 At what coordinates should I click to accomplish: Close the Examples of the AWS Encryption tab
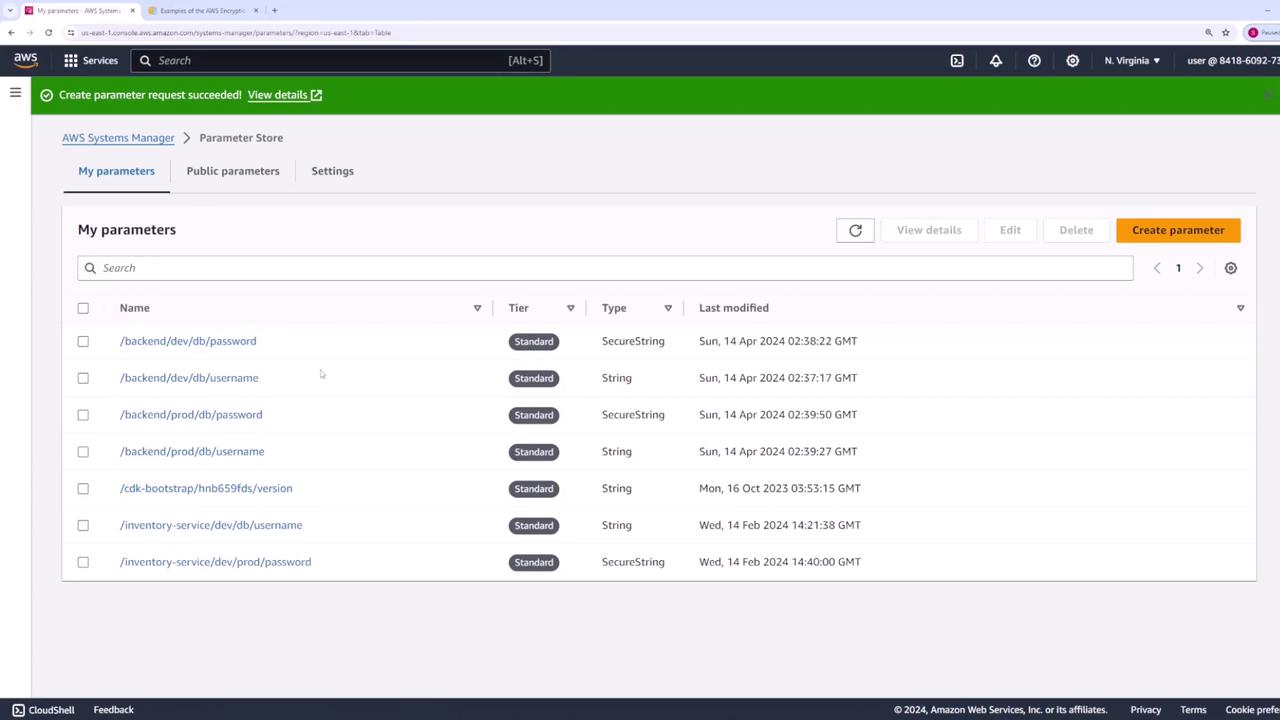pyautogui.click(x=256, y=10)
